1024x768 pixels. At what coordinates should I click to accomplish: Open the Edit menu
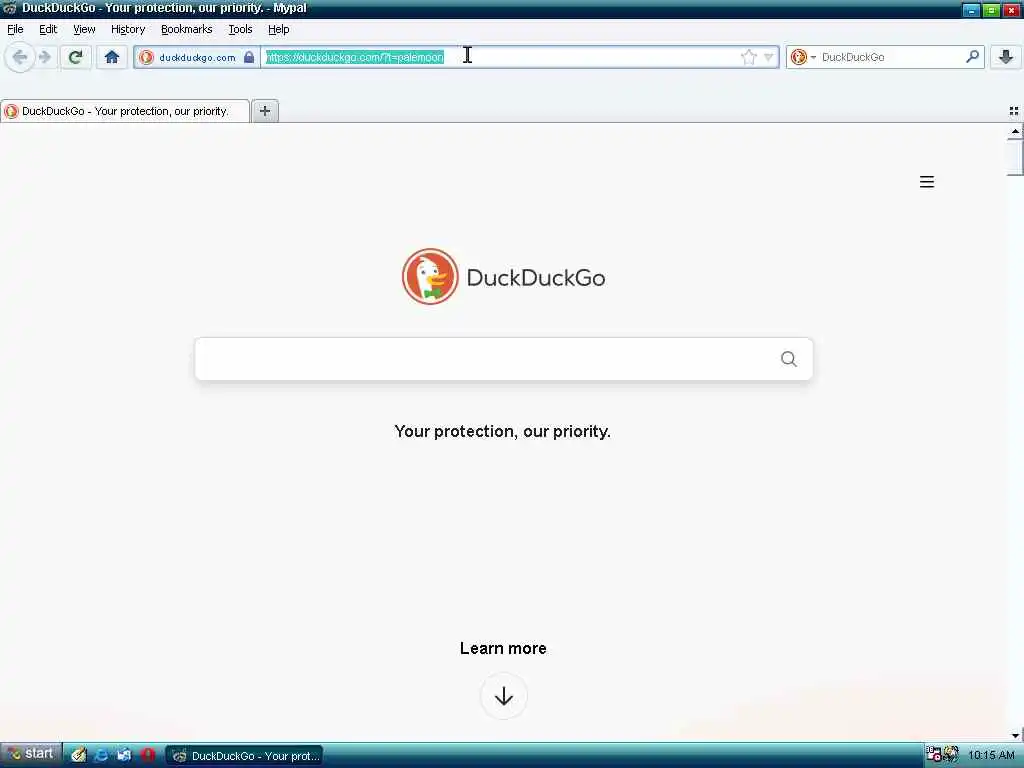click(x=48, y=29)
